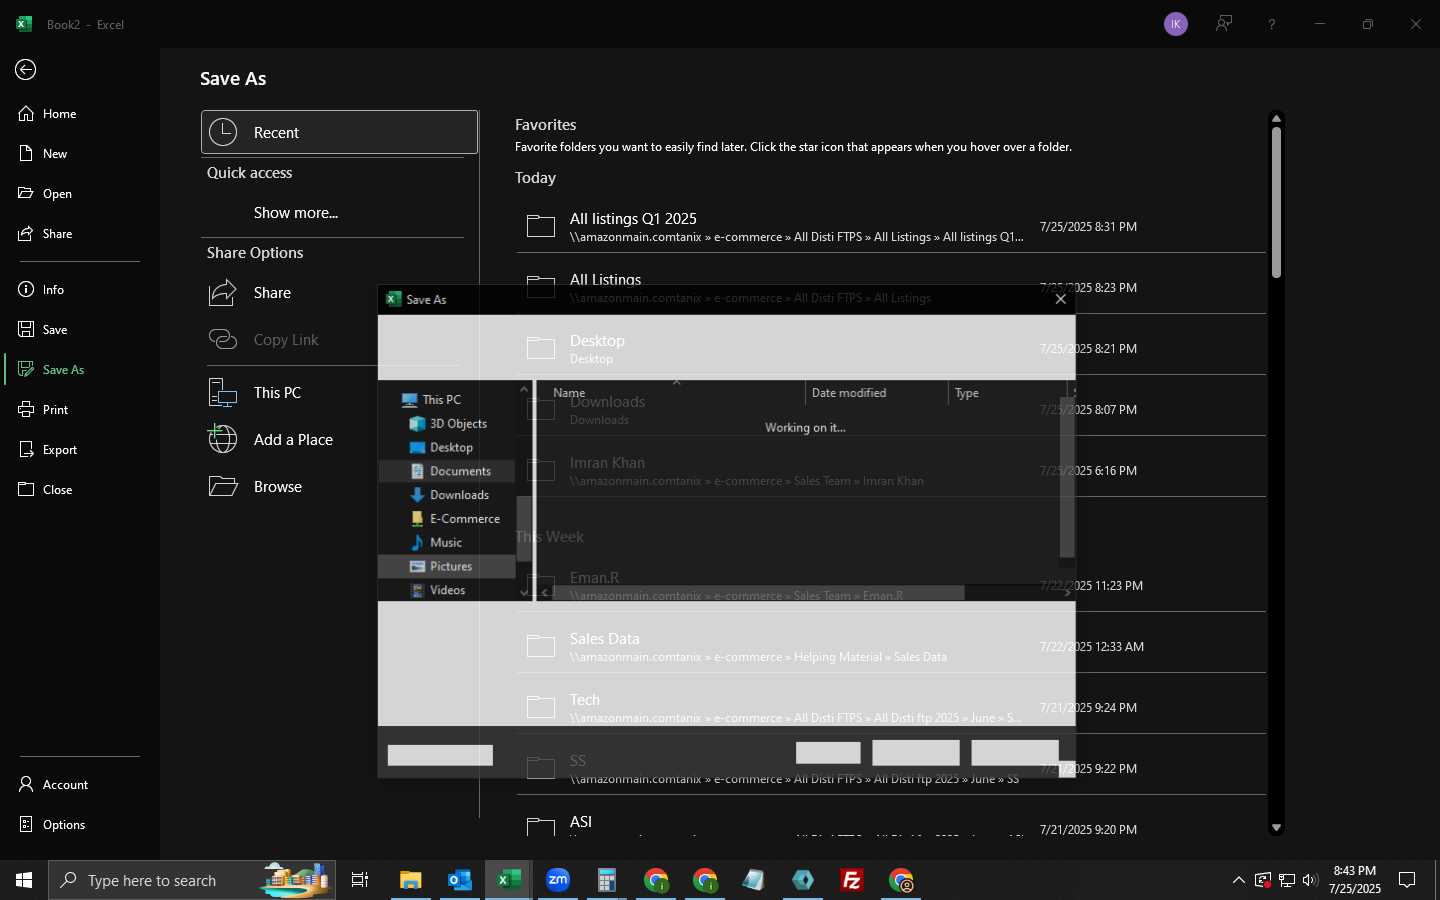Open the notification center icon

click(1407, 880)
